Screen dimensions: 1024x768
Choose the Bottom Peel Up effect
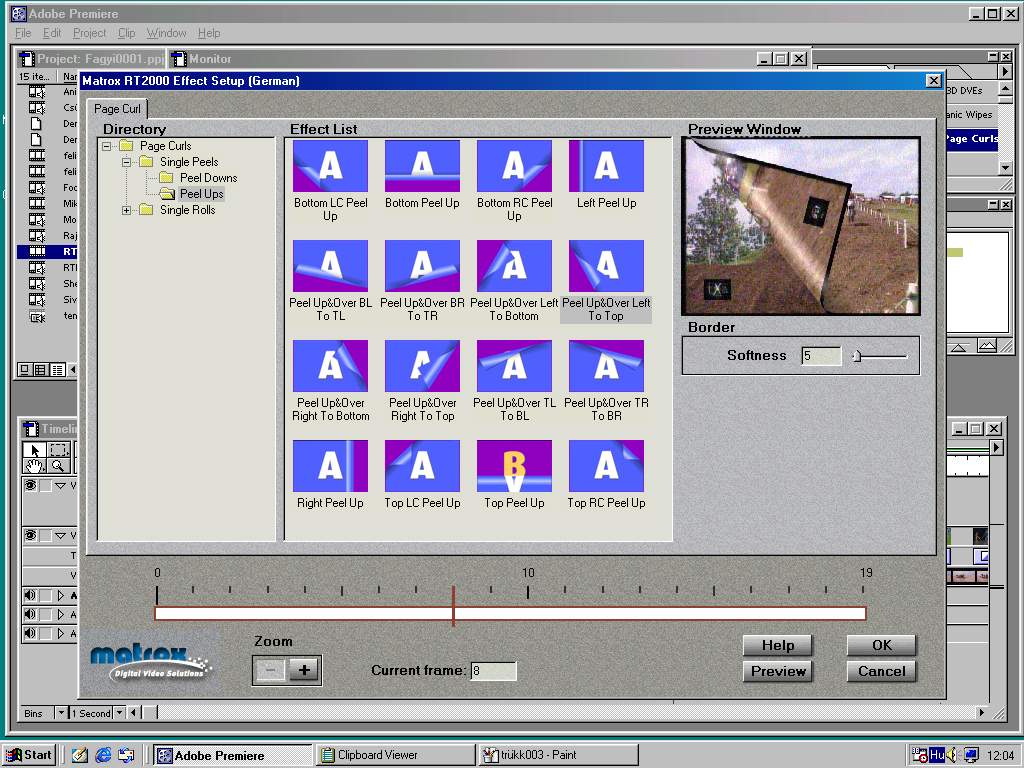coord(422,166)
